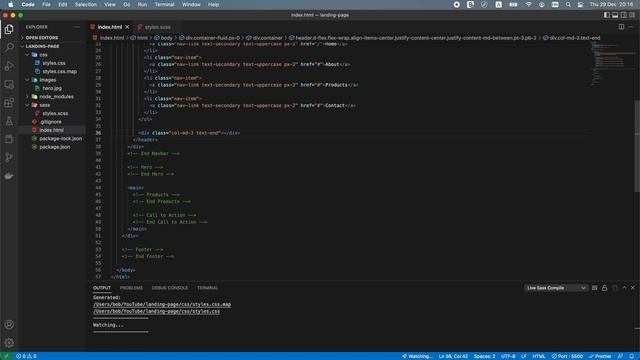Open package-lock.json in explorer
Viewport: 640px width, 360px height.
[x=60, y=139]
